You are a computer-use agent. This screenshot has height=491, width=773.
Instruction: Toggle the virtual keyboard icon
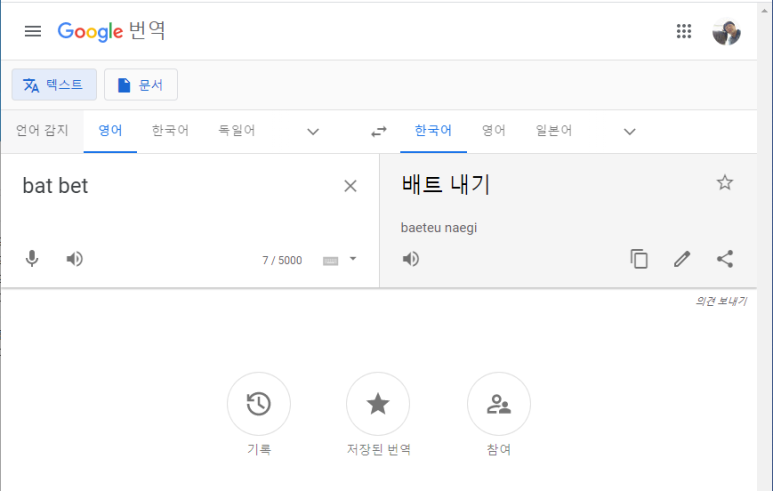(x=330, y=261)
